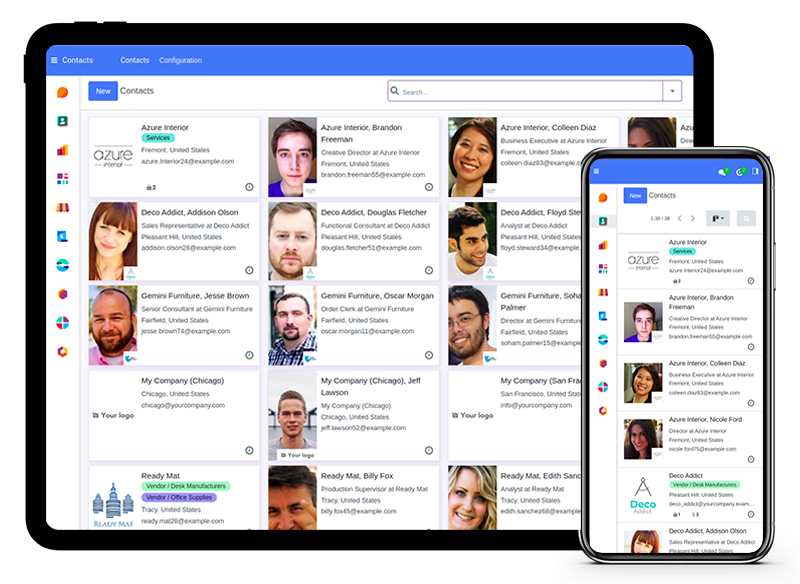Open the azure interior logo card on tablet
The width and height of the screenshot is (800, 584).
click(113, 157)
